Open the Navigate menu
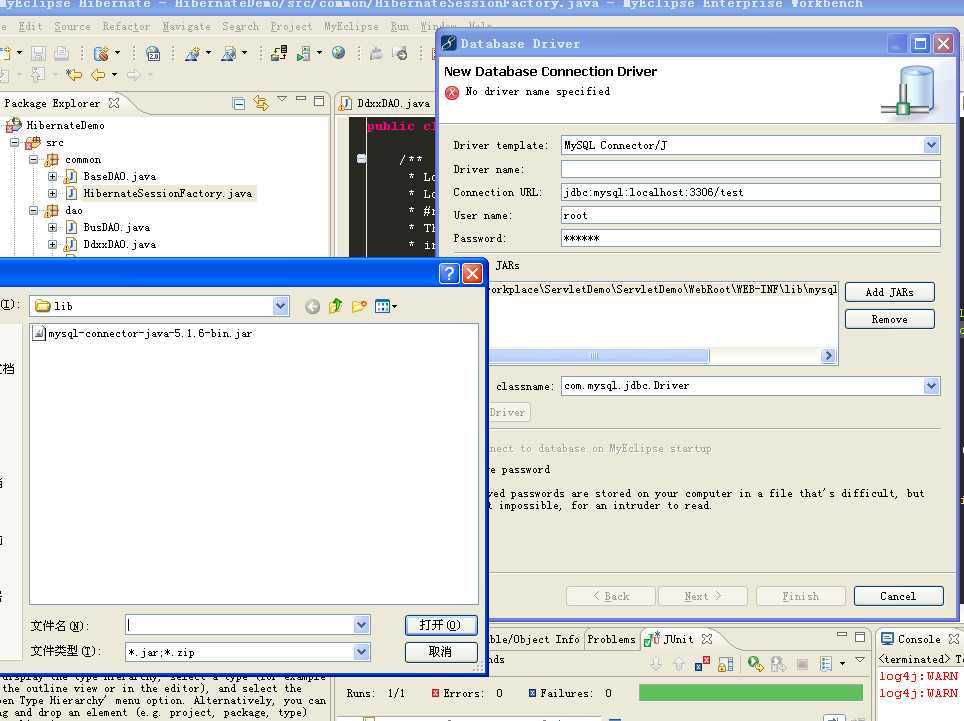964x721 pixels. [186, 26]
